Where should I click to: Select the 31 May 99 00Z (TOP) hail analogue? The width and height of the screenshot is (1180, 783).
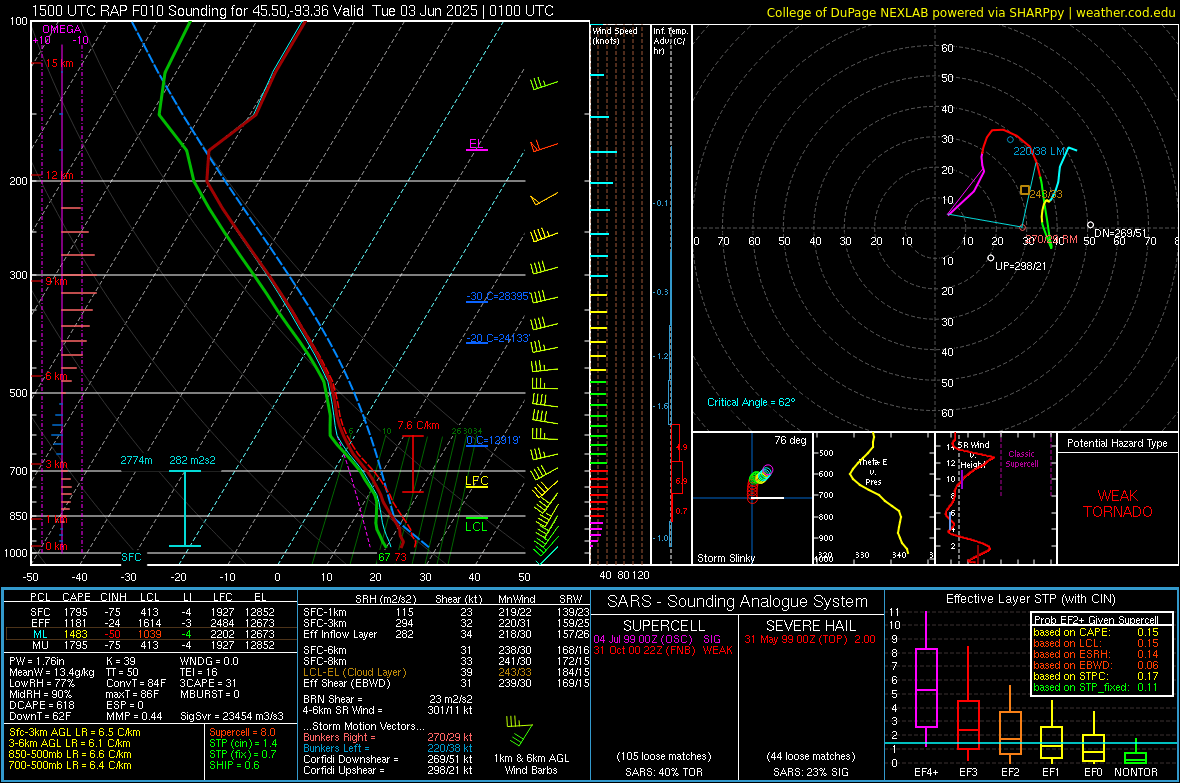point(810,639)
